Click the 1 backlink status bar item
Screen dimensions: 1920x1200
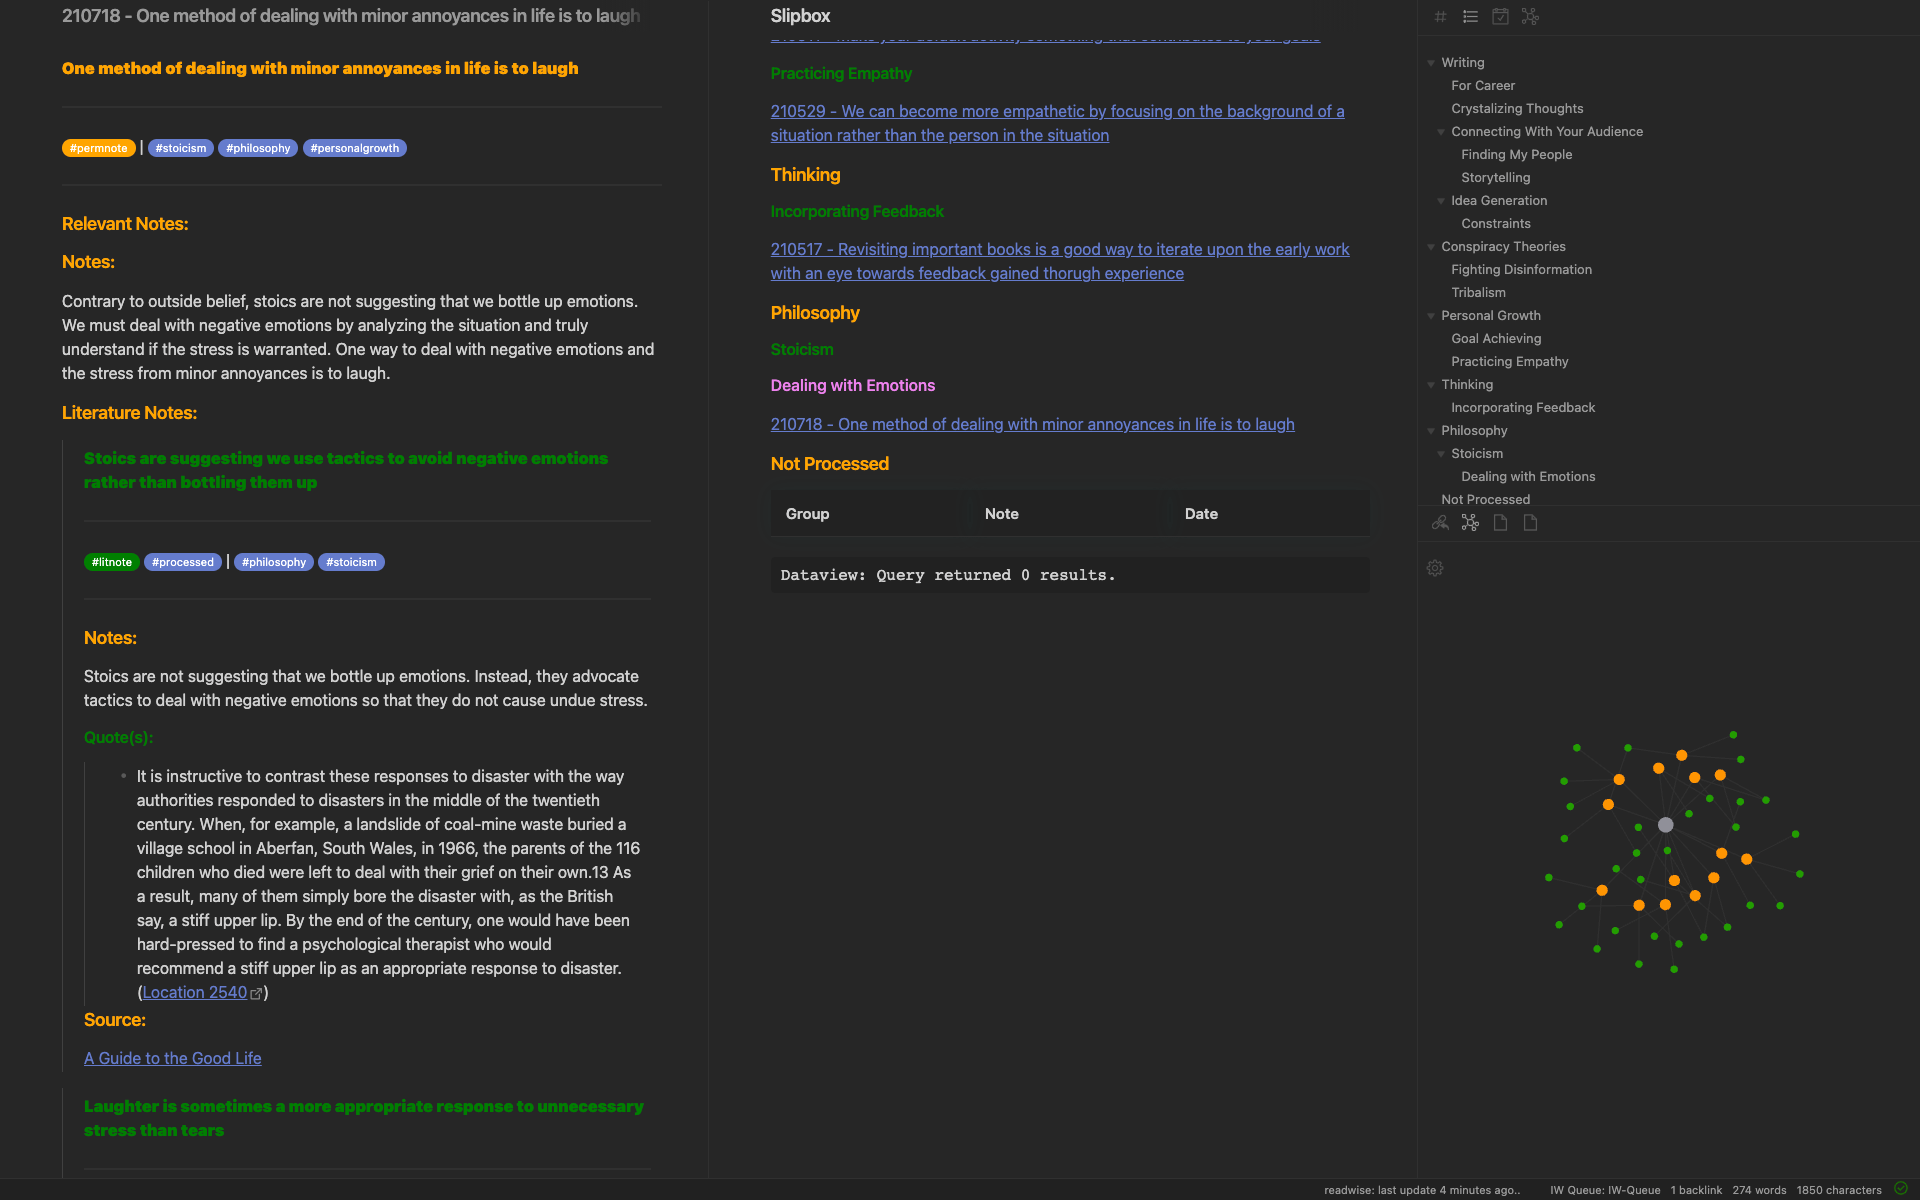1696,1190
